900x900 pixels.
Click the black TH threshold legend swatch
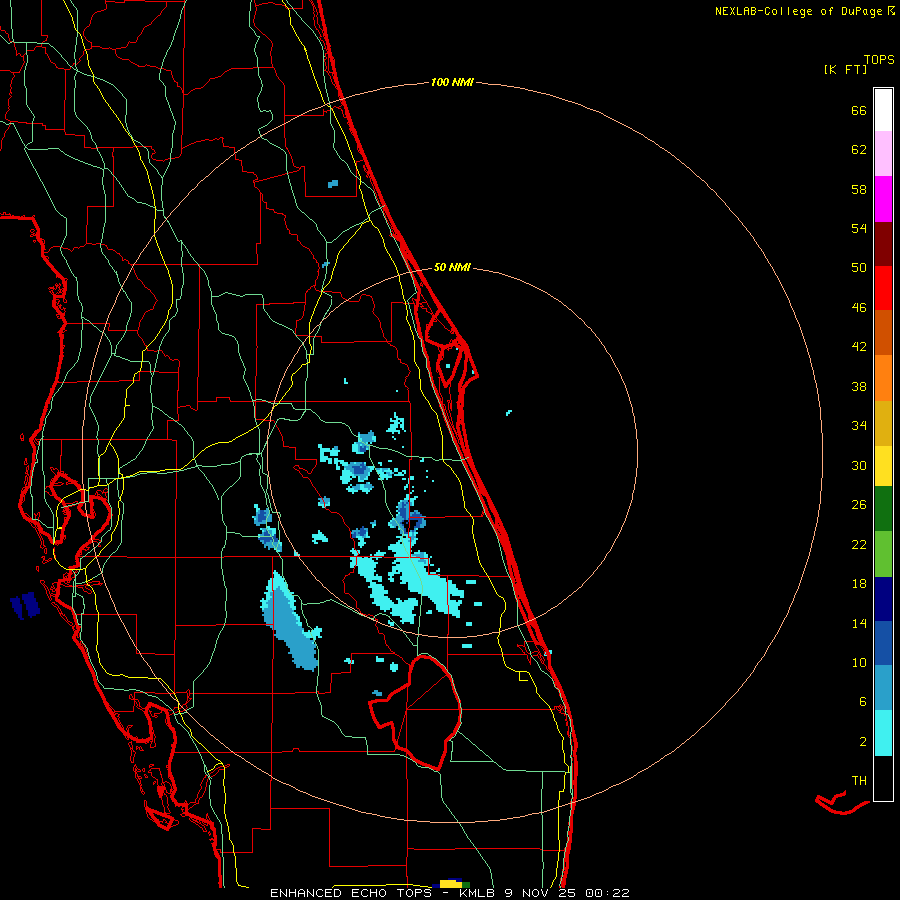(x=883, y=778)
